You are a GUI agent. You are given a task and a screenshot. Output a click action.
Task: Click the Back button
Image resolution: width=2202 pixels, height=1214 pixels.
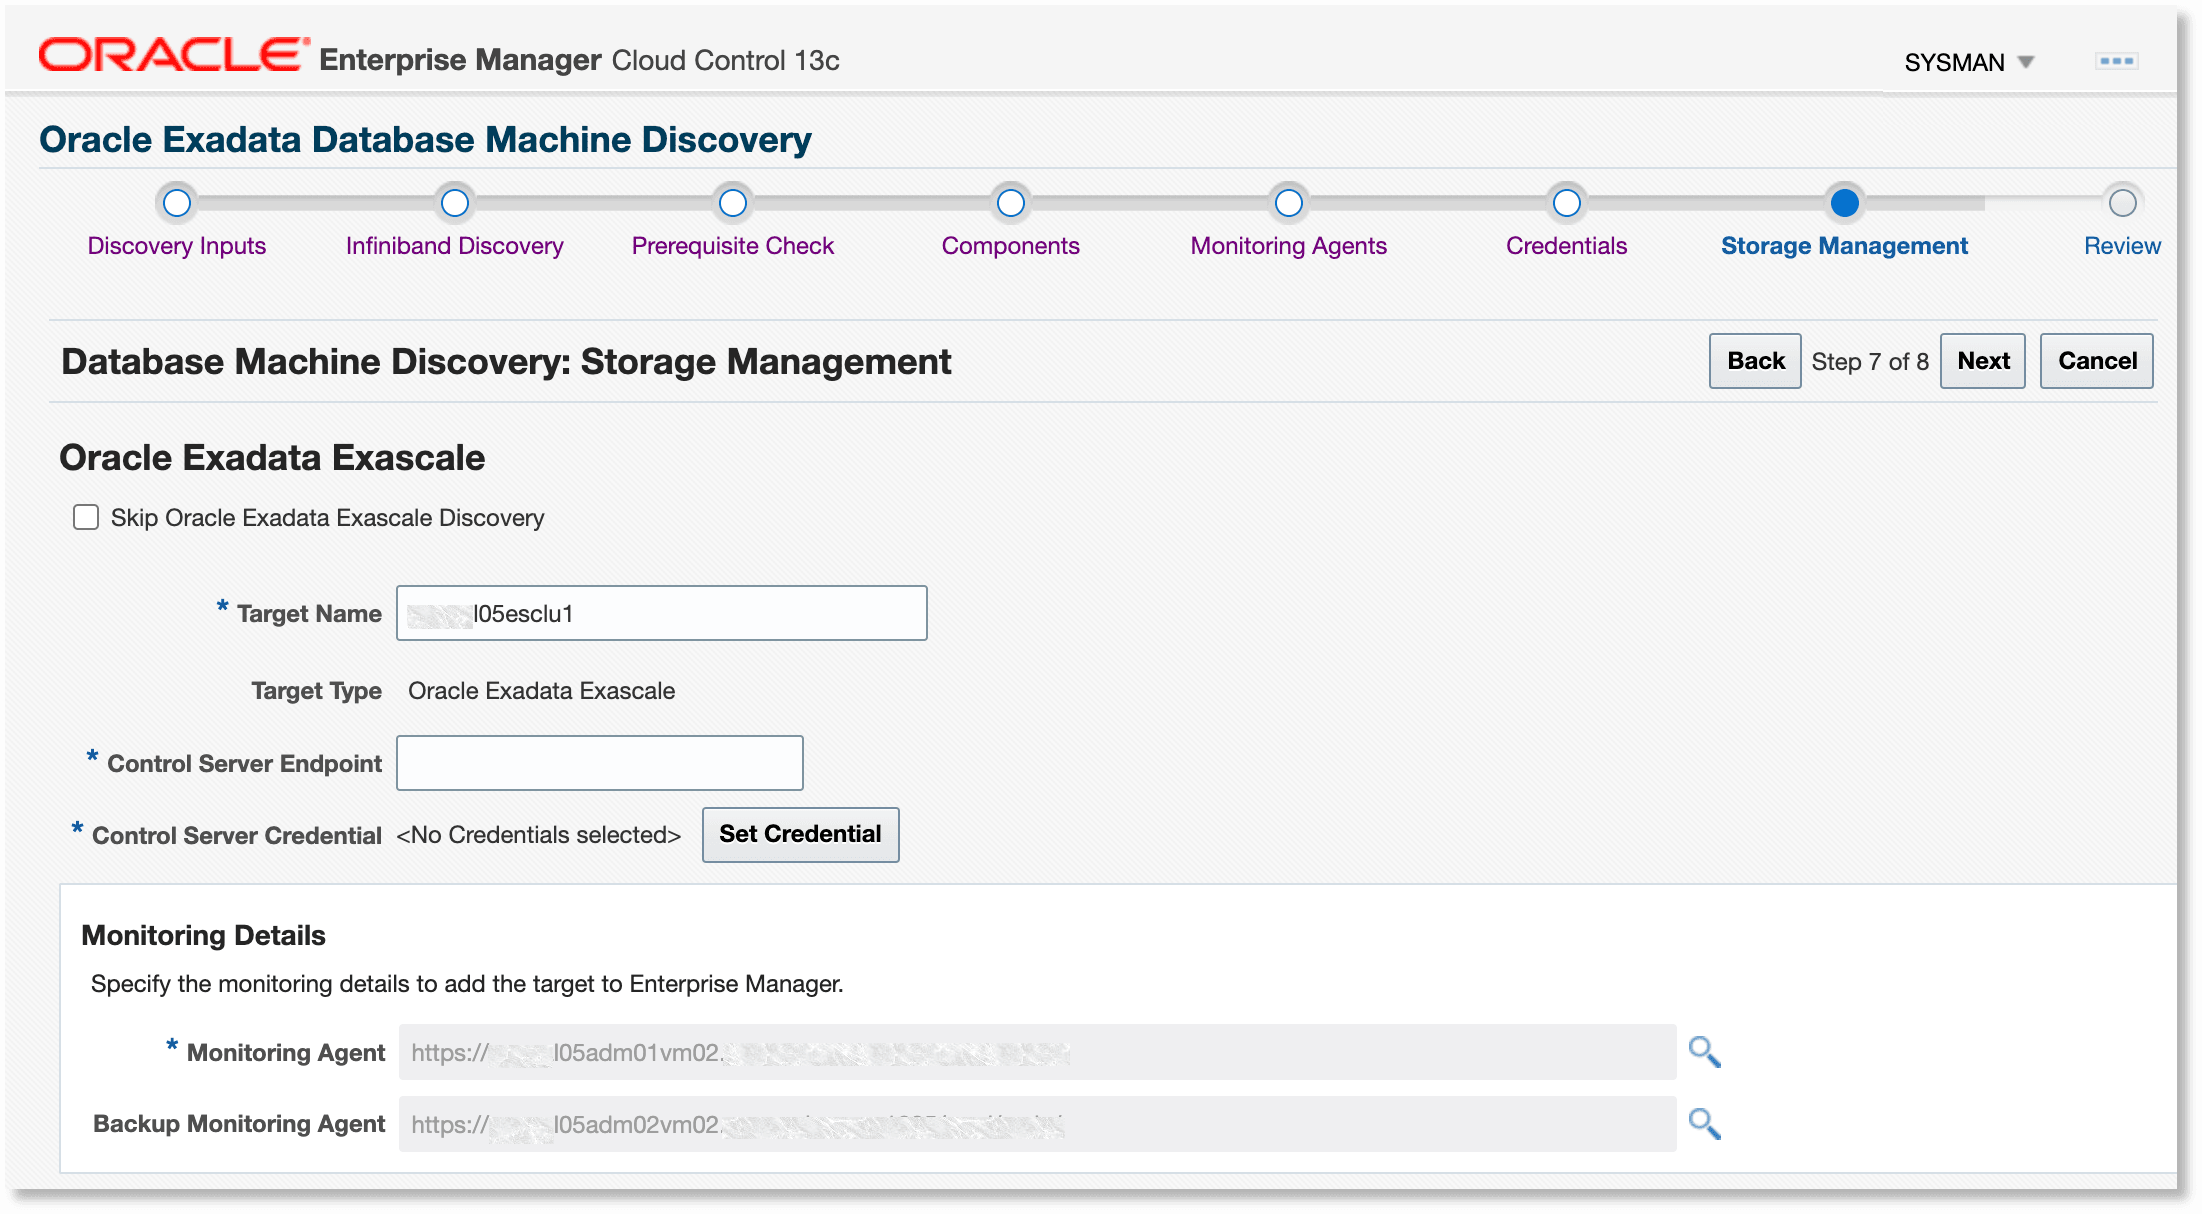pos(1754,360)
